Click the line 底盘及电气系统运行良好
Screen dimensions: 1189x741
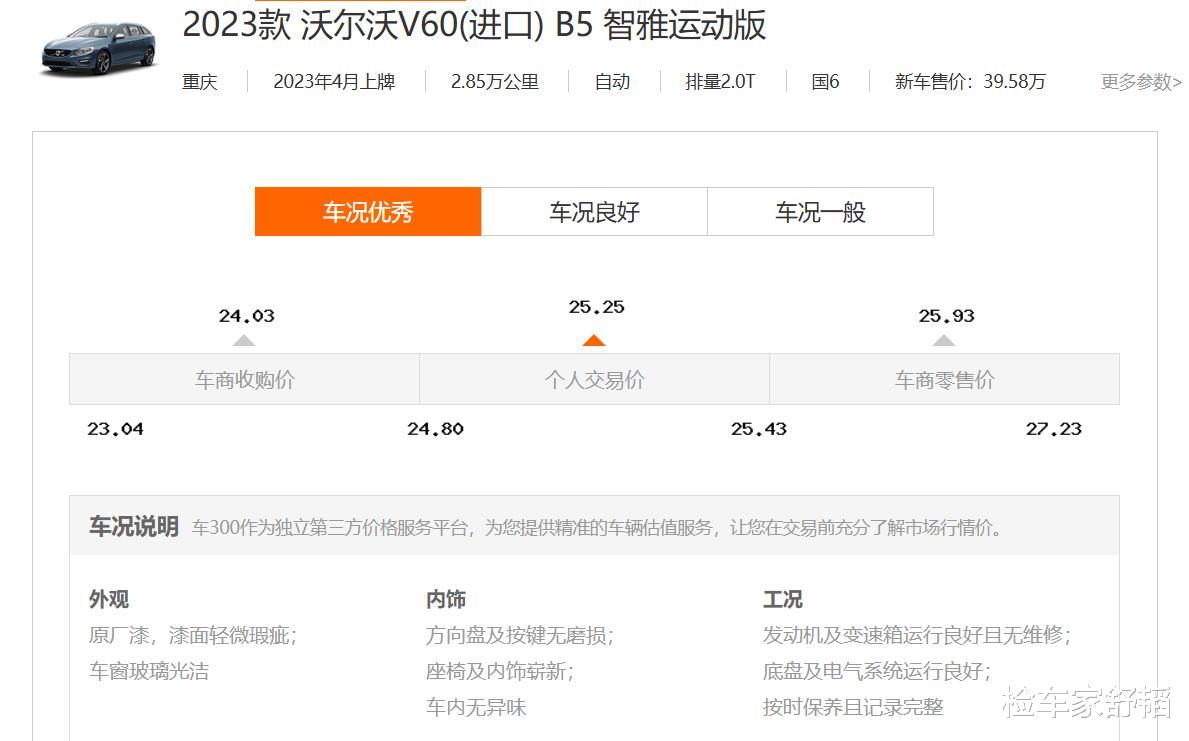pos(877,671)
